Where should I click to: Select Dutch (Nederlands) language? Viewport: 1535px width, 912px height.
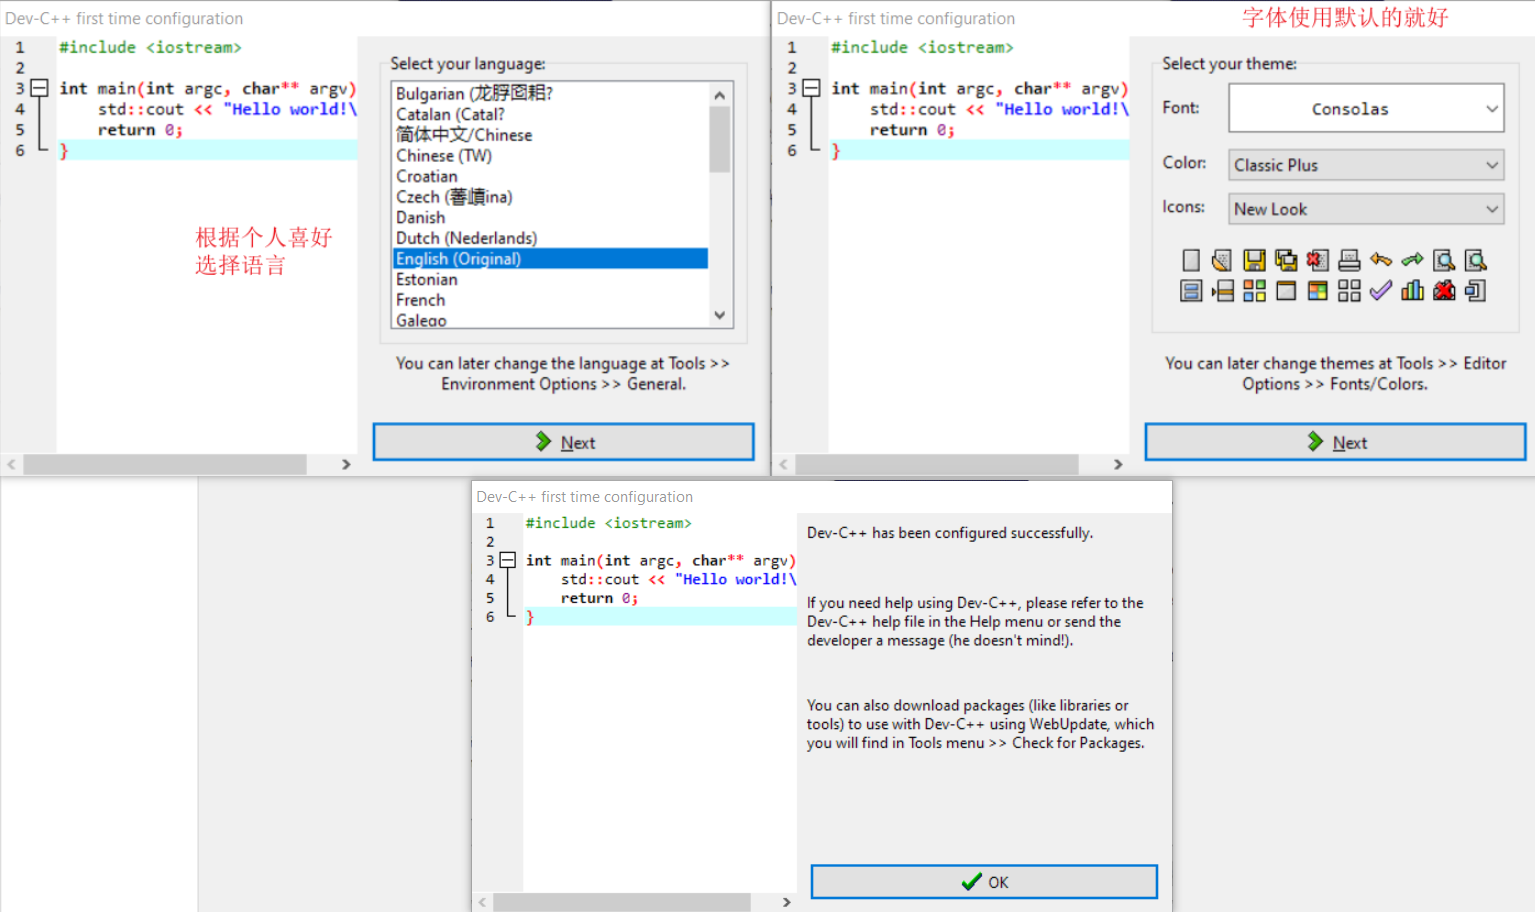(550, 238)
